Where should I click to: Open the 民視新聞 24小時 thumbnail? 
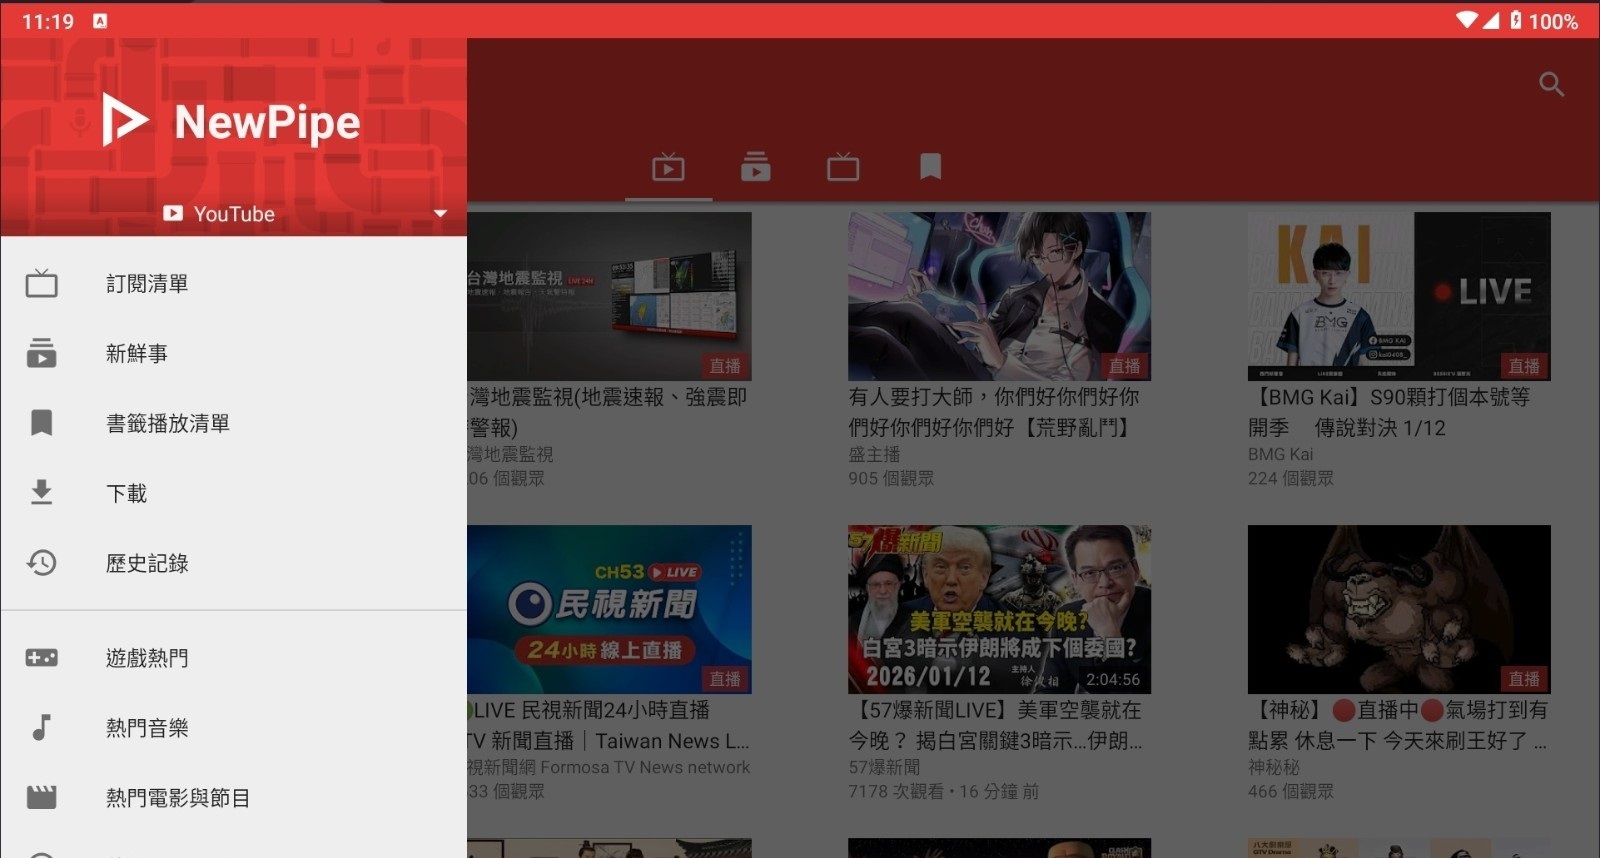pos(609,609)
